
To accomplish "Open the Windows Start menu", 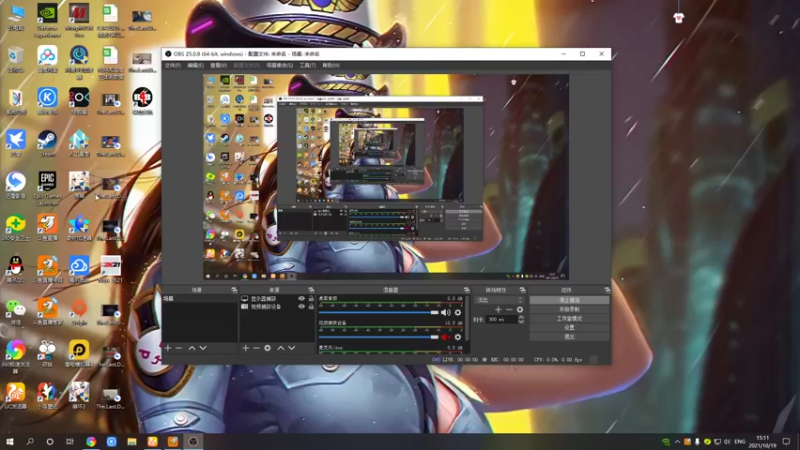I will click(x=9, y=442).
